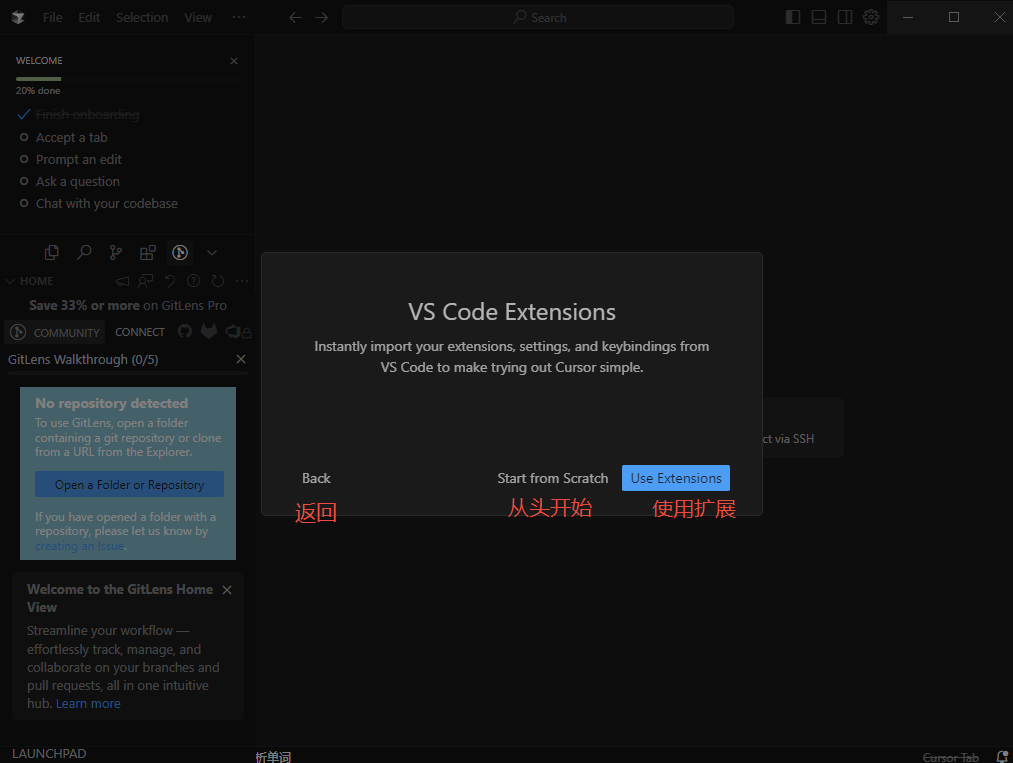Click the undo arrow icon in HOME toolbar
The height and width of the screenshot is (763, 1013).
point(170,281)
